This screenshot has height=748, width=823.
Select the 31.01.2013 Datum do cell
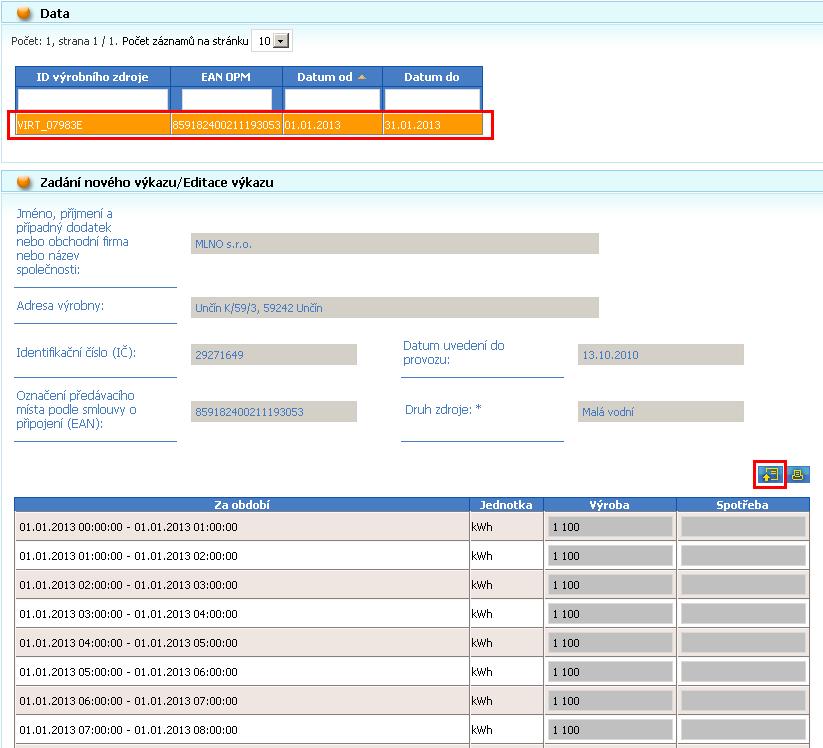(432, 125)
